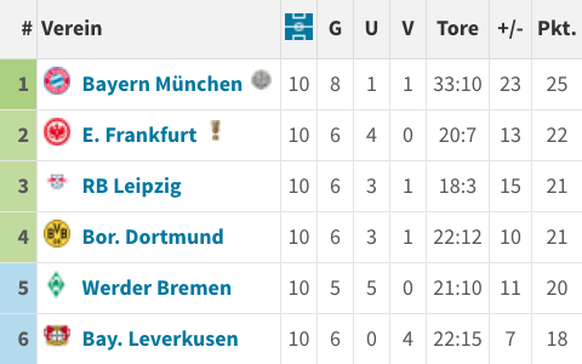Click the Bayer Leverkusen crest
Image resolution: width=582 pixels, height=364 pixels.
(x=57, y=335)
